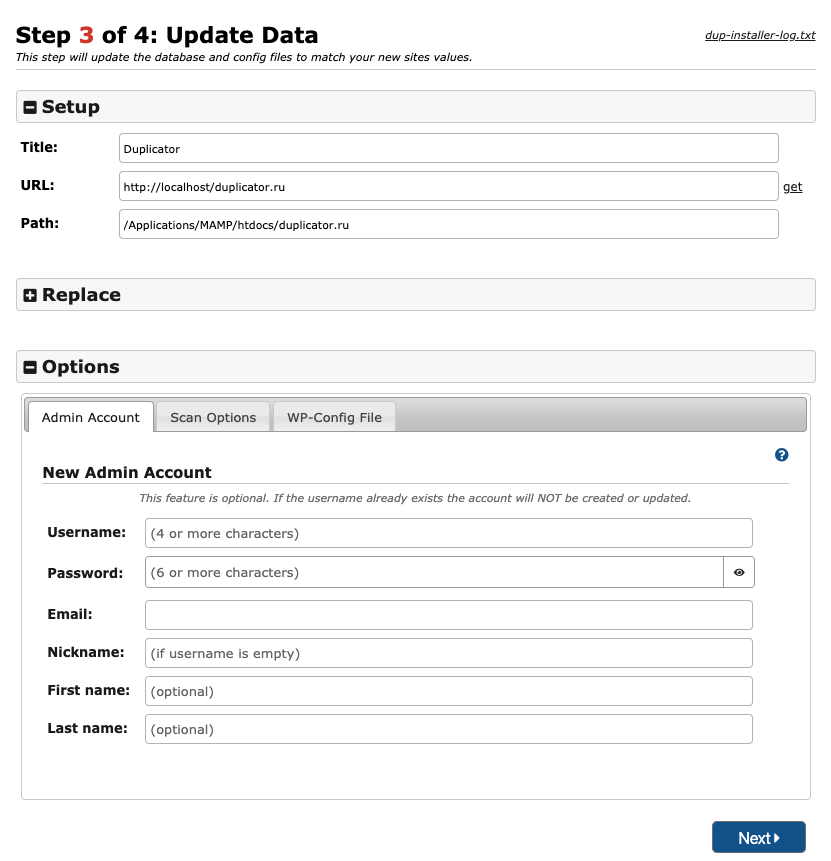
Task: Click the First name field
Action: 448,691
